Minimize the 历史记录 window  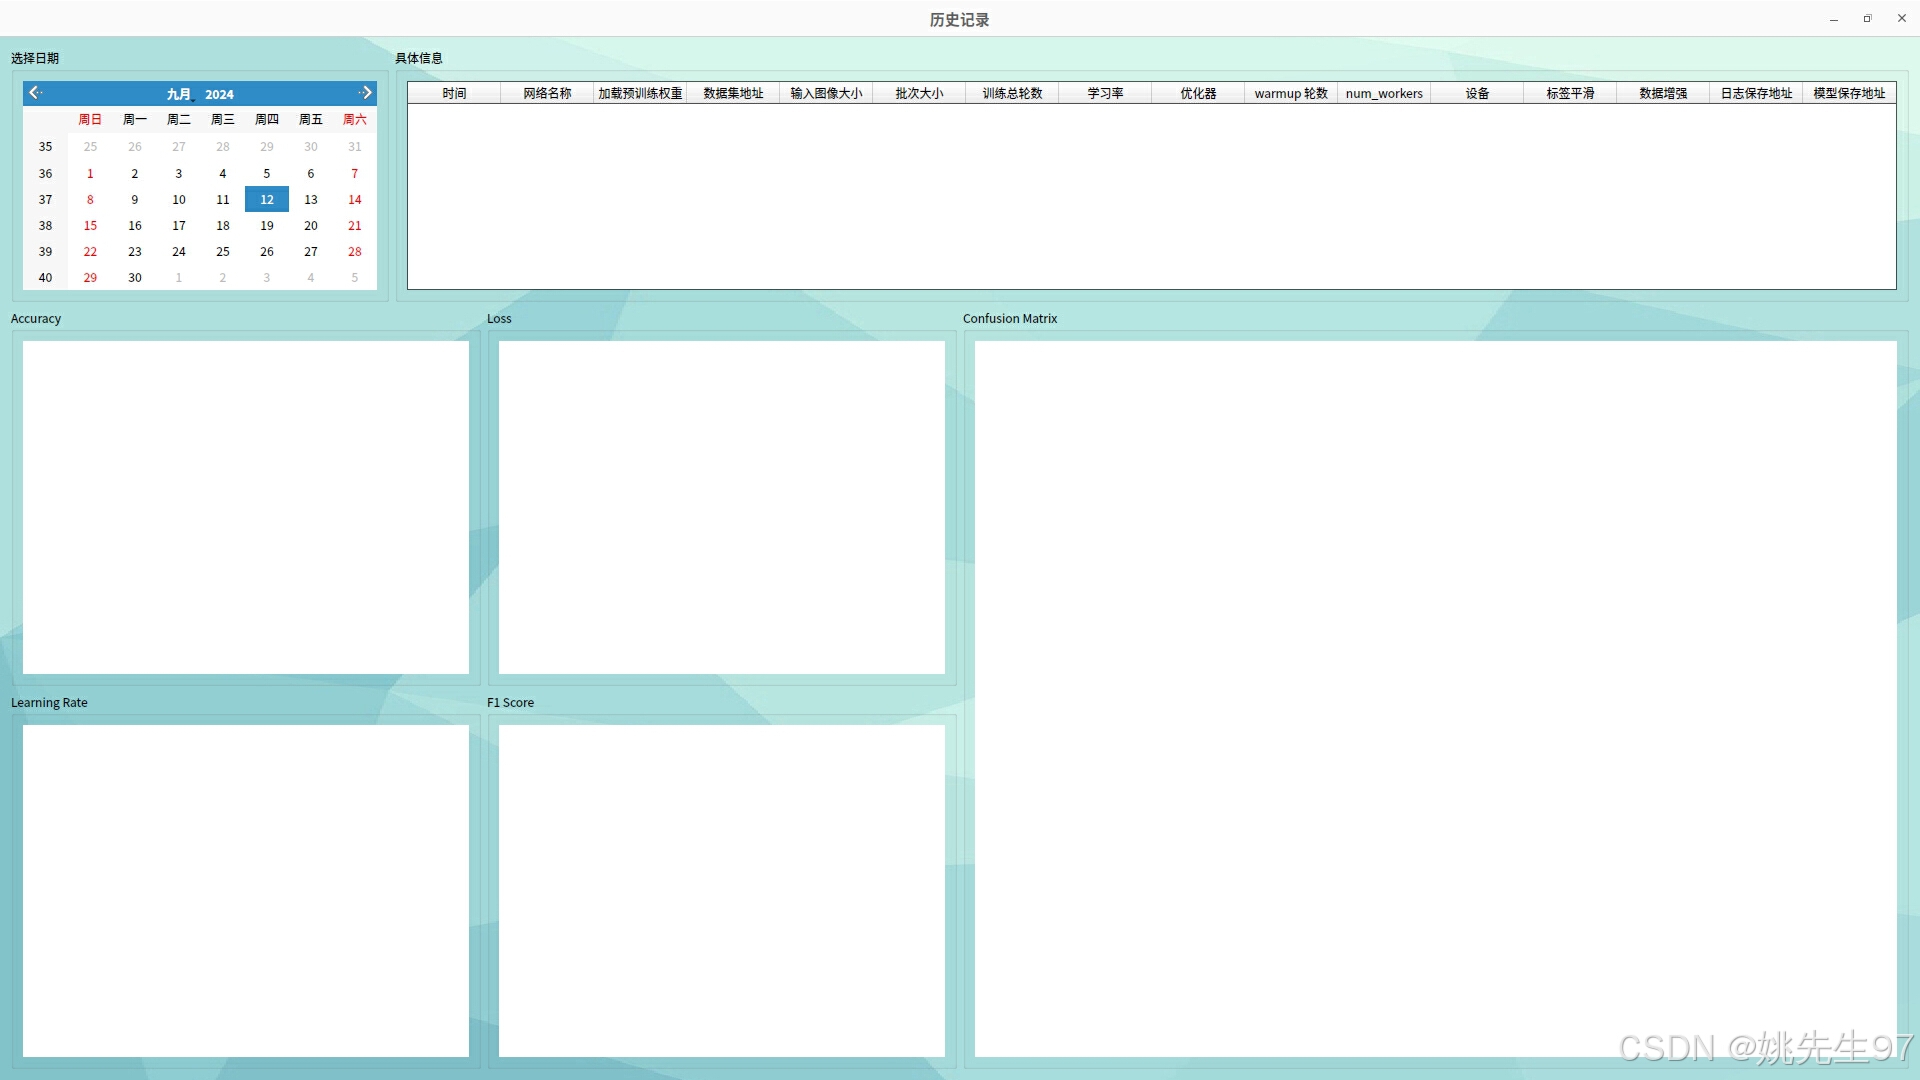[1834, 19]
